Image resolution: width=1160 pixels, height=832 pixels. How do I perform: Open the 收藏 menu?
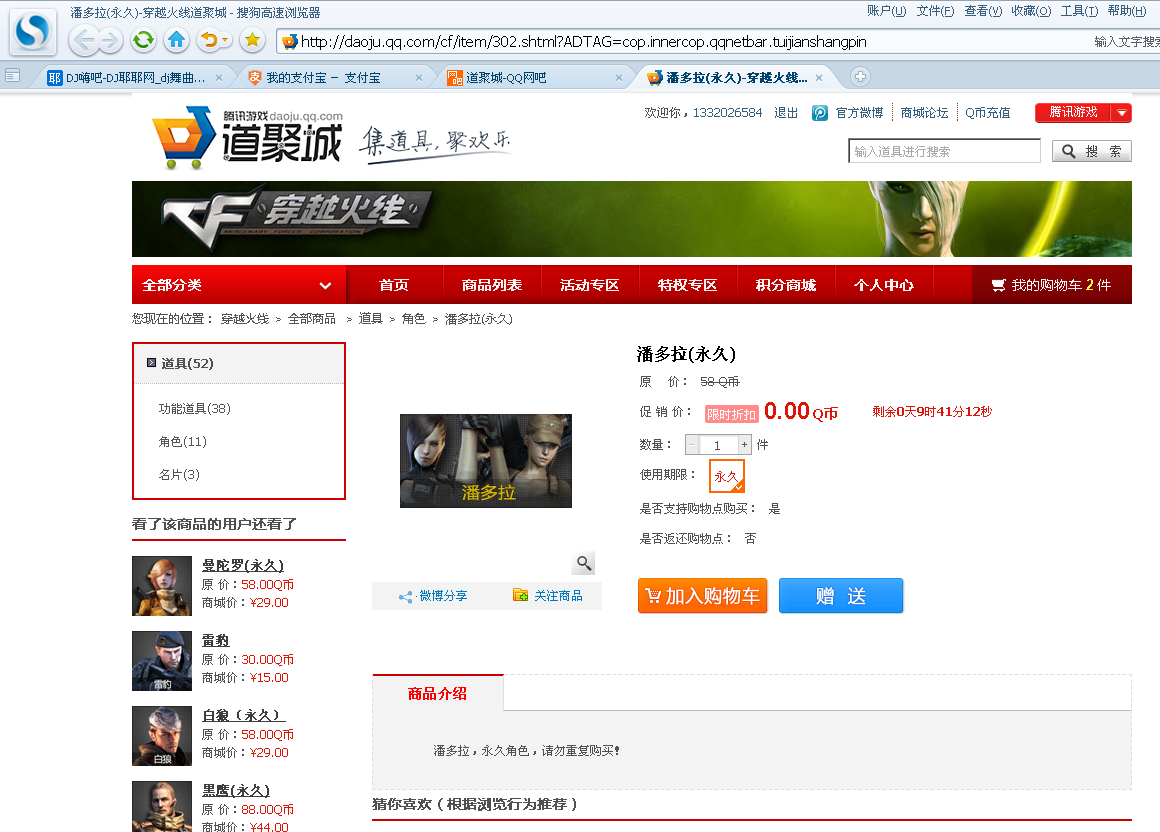(1031, 11)
